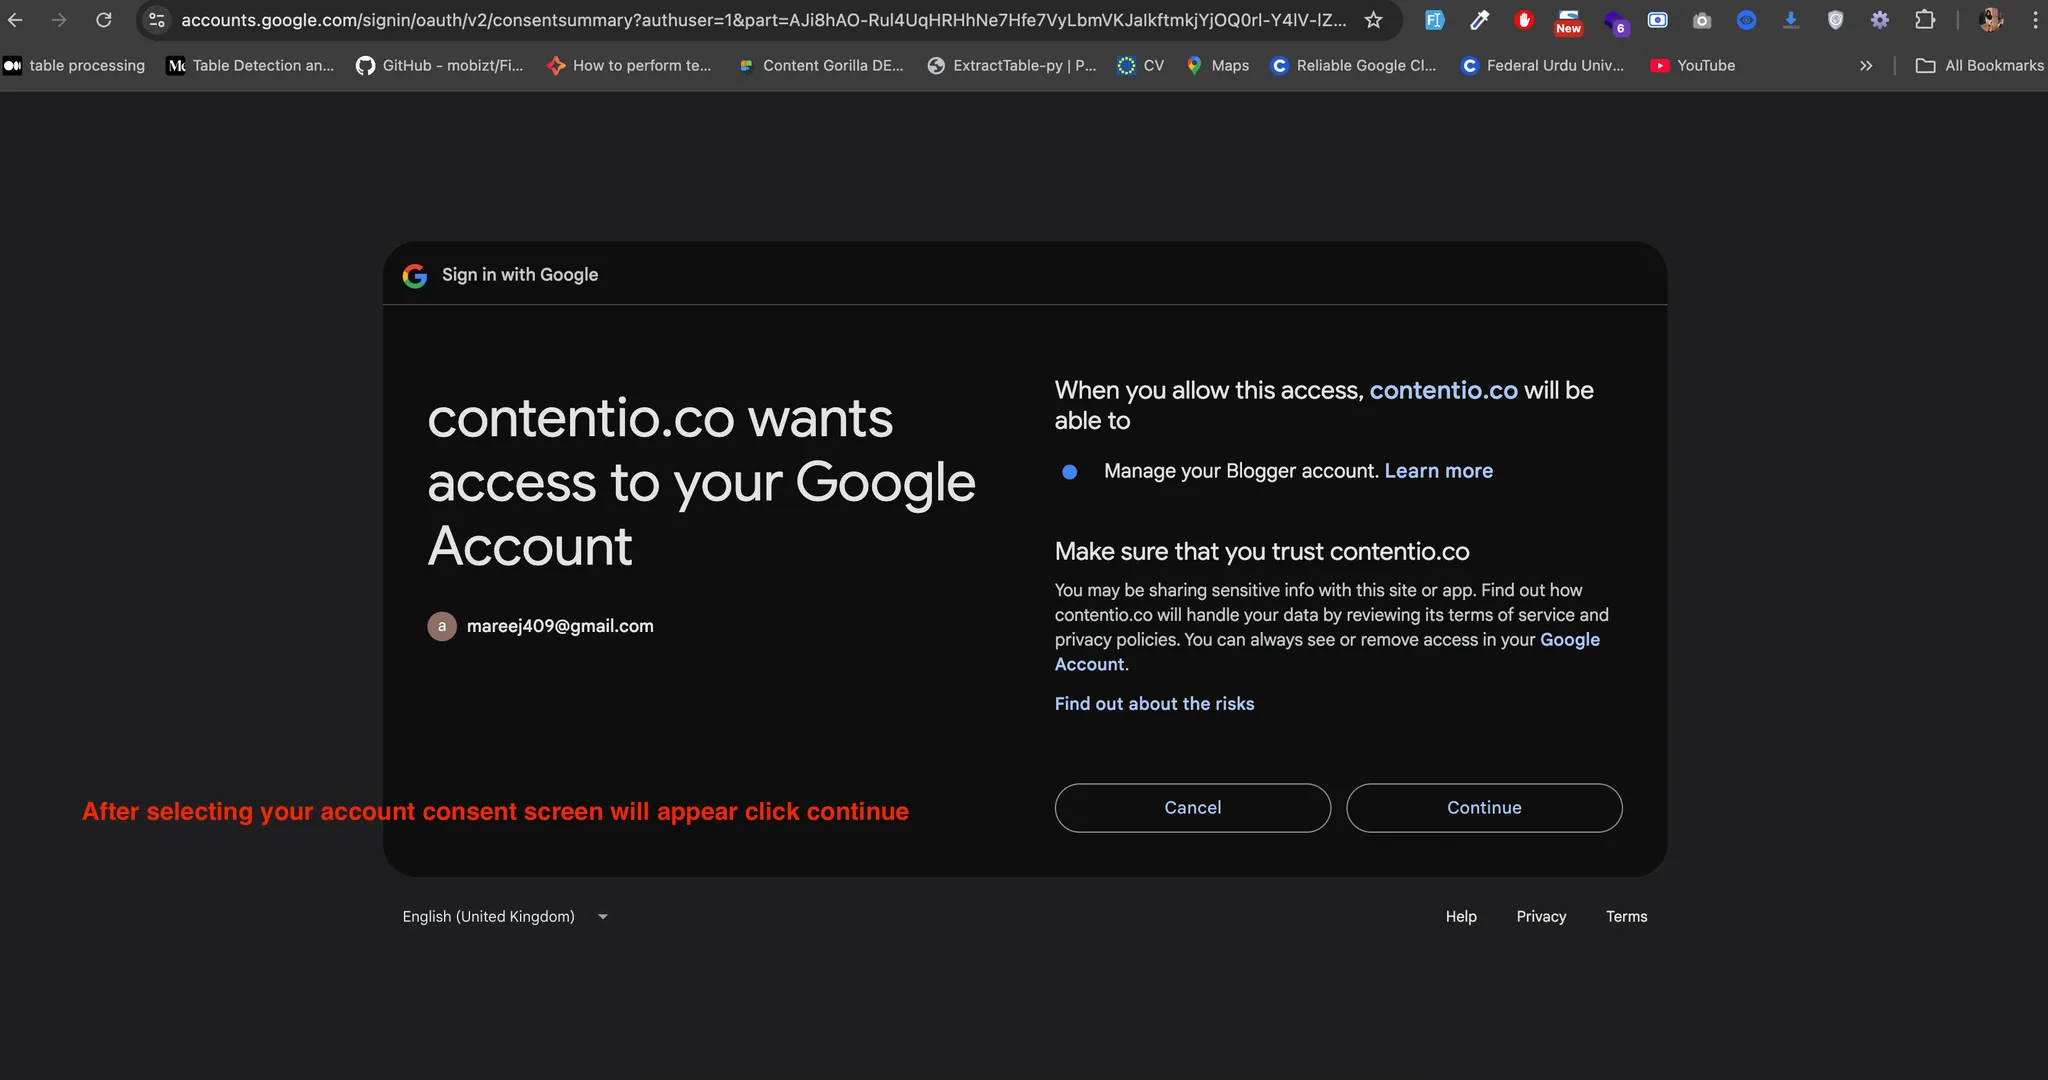Click Continue to grant access

[x=1484, y=808]
